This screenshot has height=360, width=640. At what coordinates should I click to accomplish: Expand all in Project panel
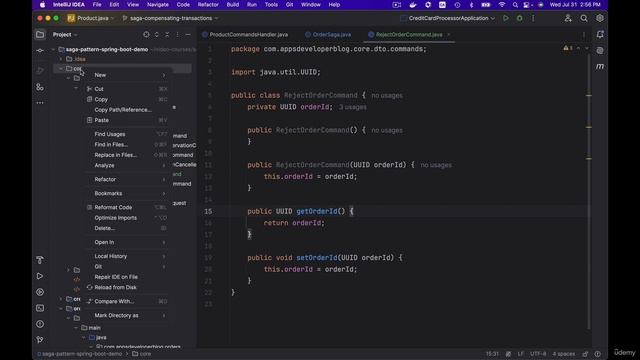(157, 35)
